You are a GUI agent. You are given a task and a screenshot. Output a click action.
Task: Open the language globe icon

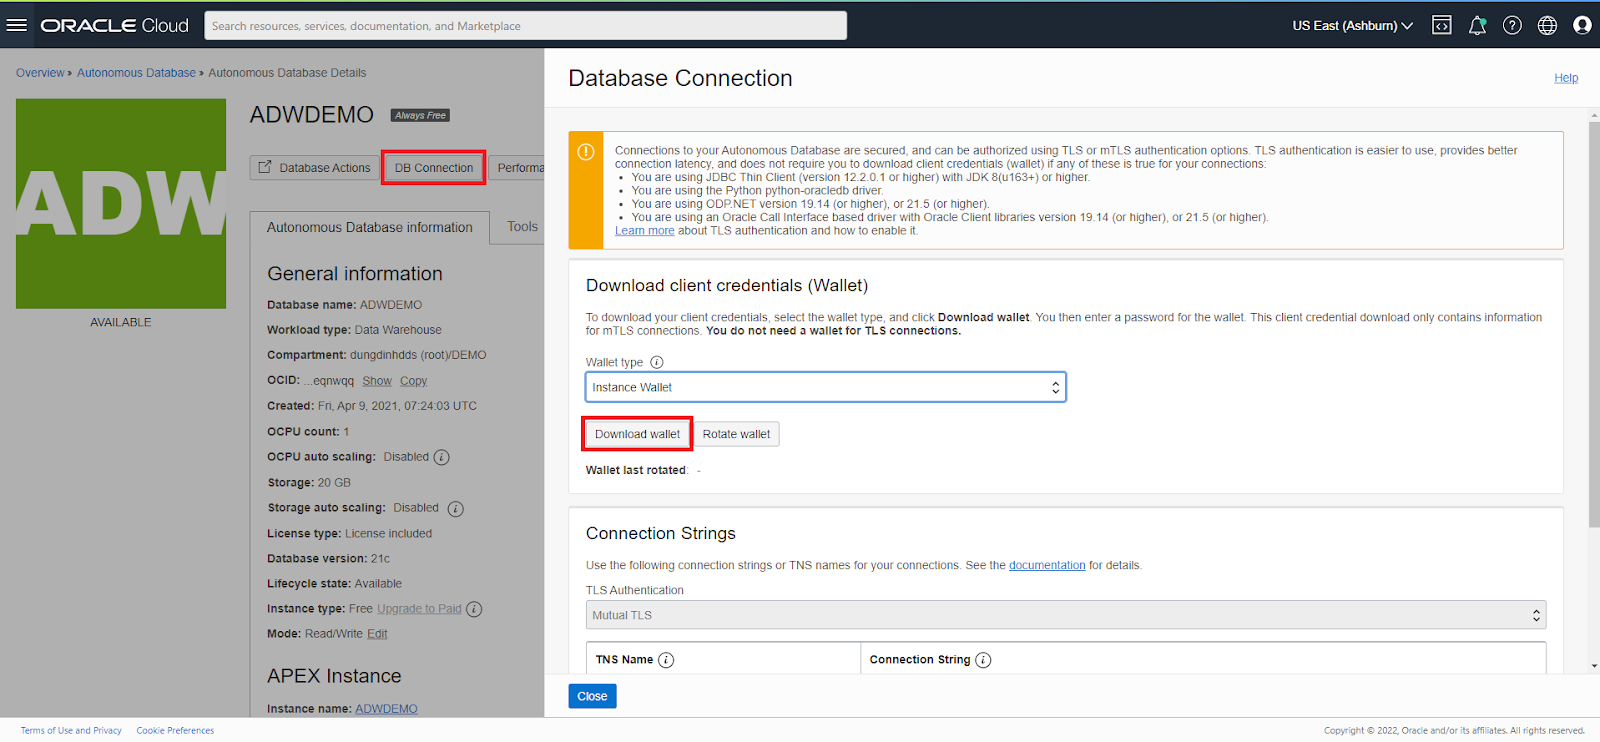click(1547, 25)
